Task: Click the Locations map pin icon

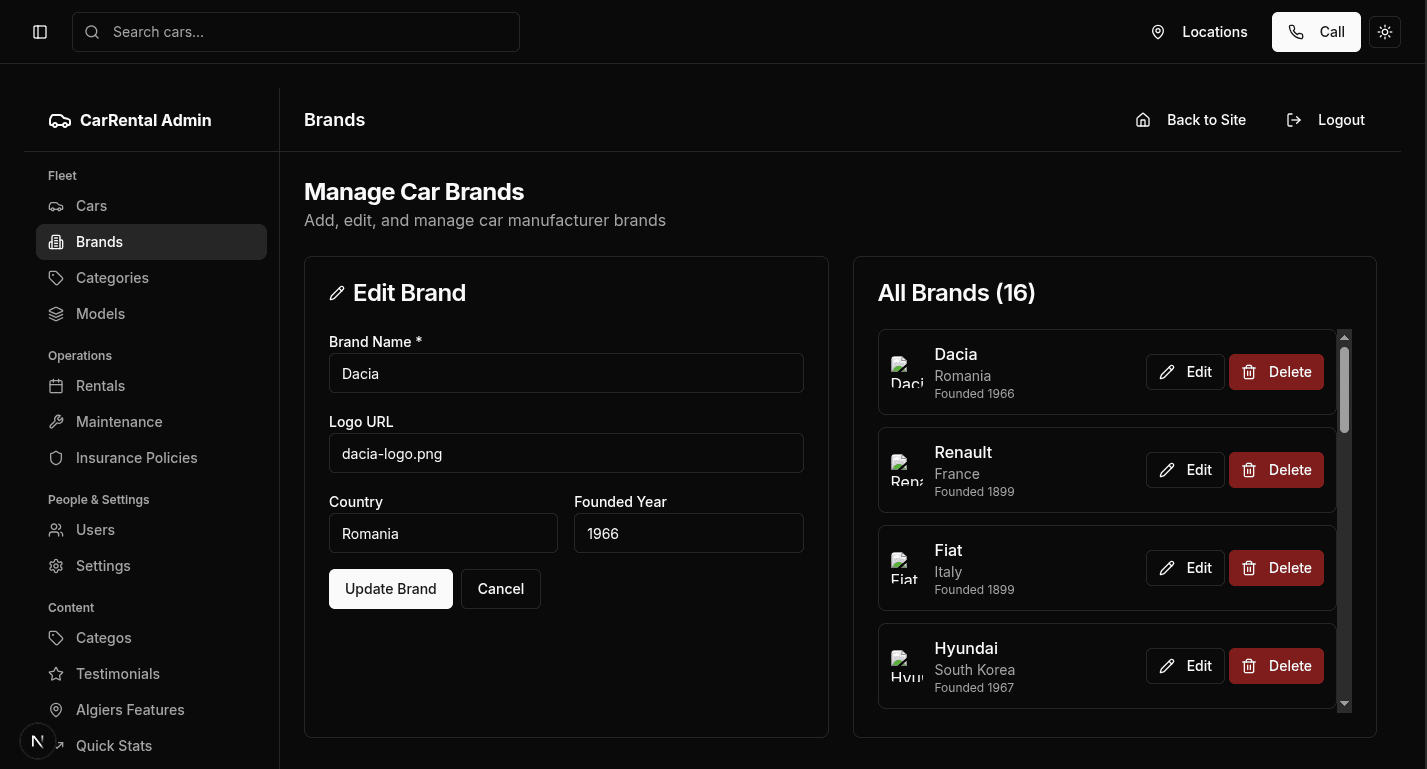Action: coord(1158,32)
